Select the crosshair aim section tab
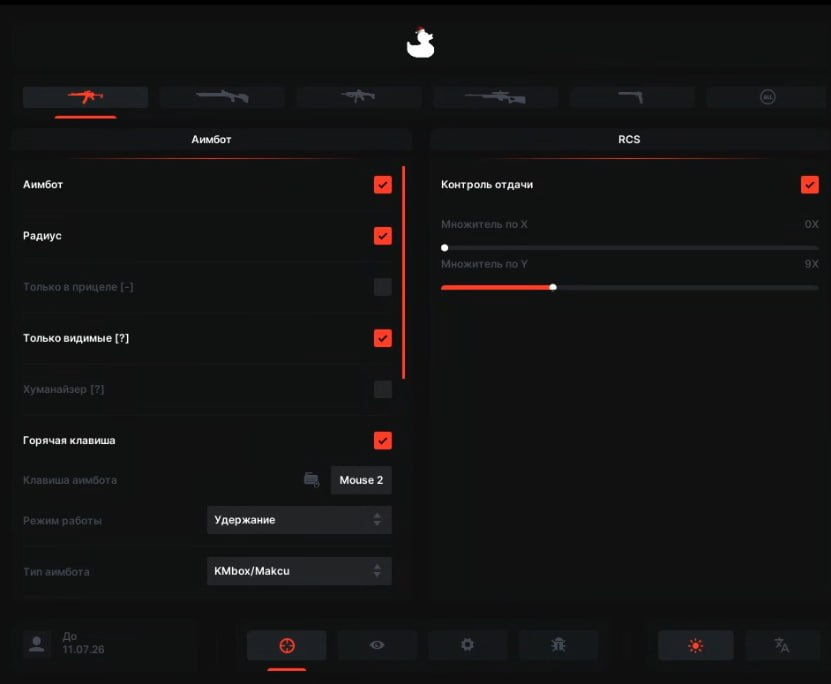 tap(287, 645)
